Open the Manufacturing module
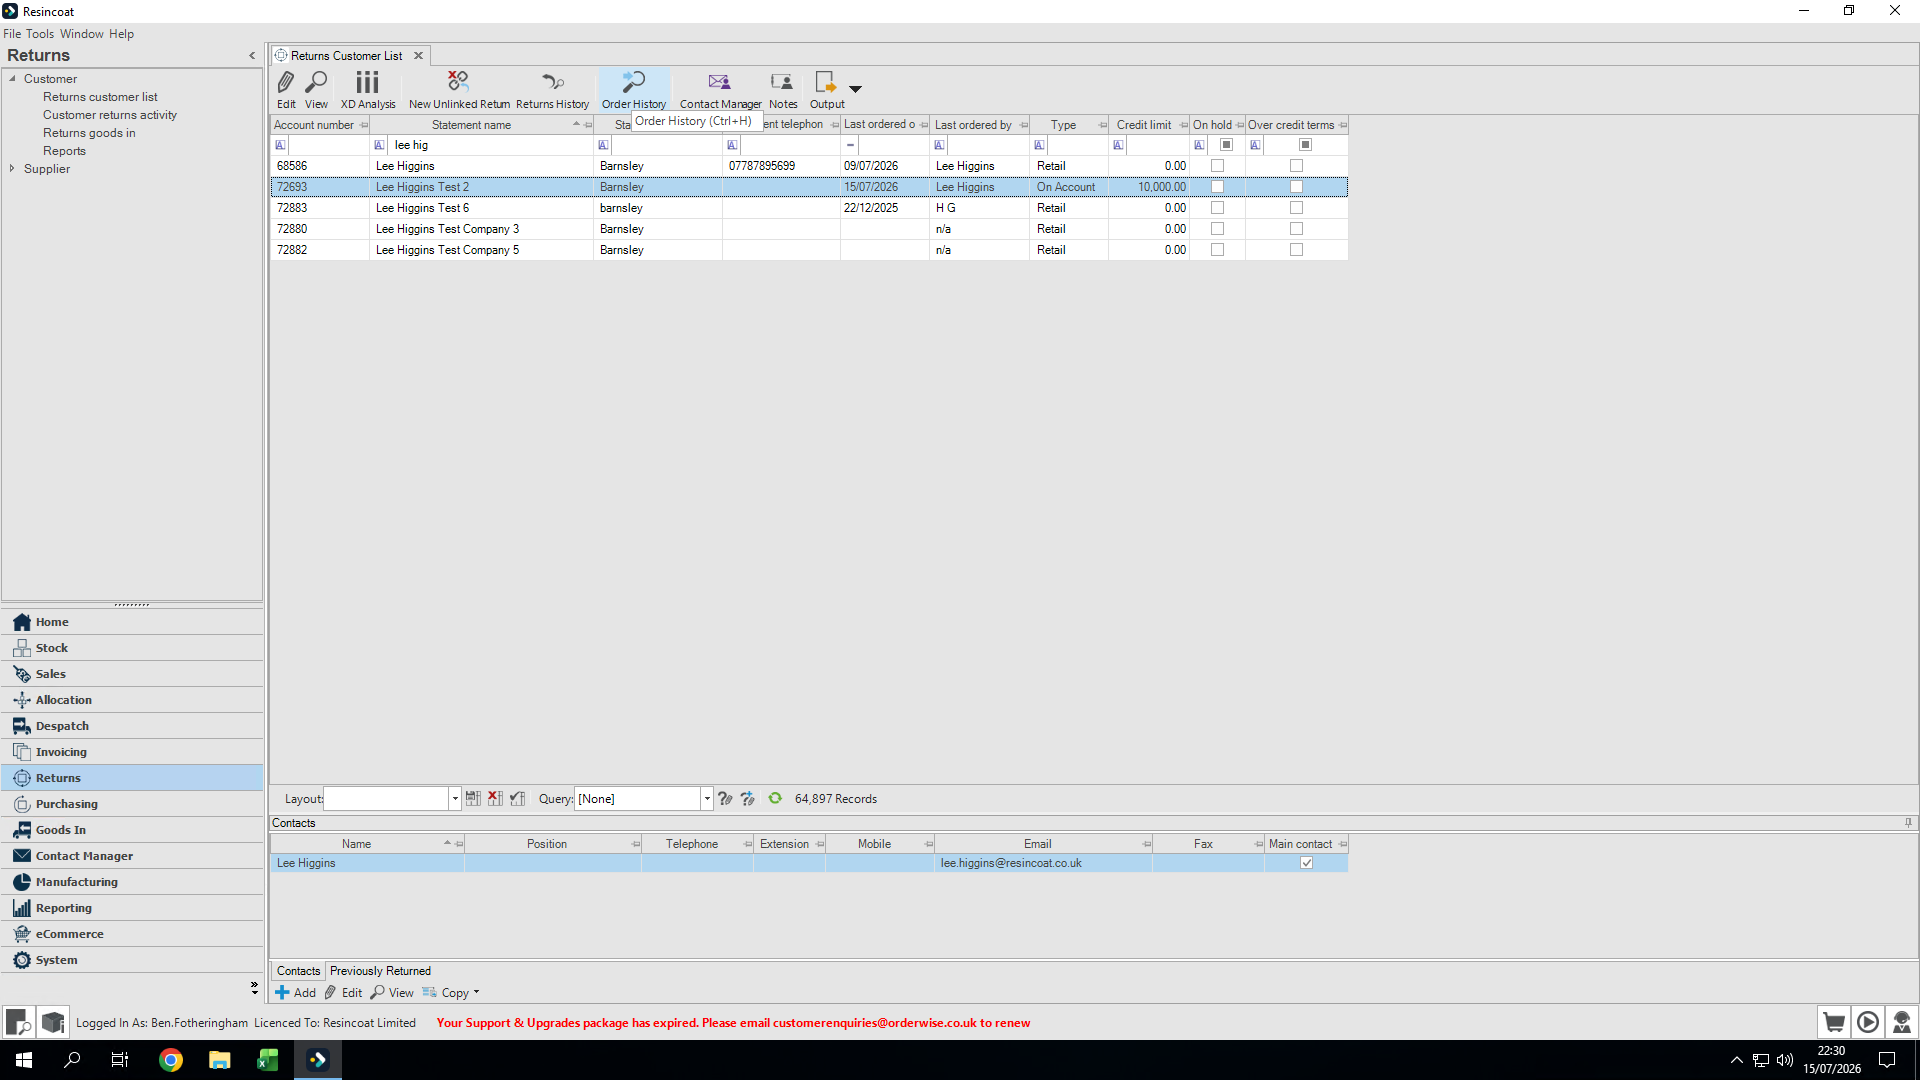This screenshot has height=1080, width=1920. pyautogui.click(x=132, y=882)
